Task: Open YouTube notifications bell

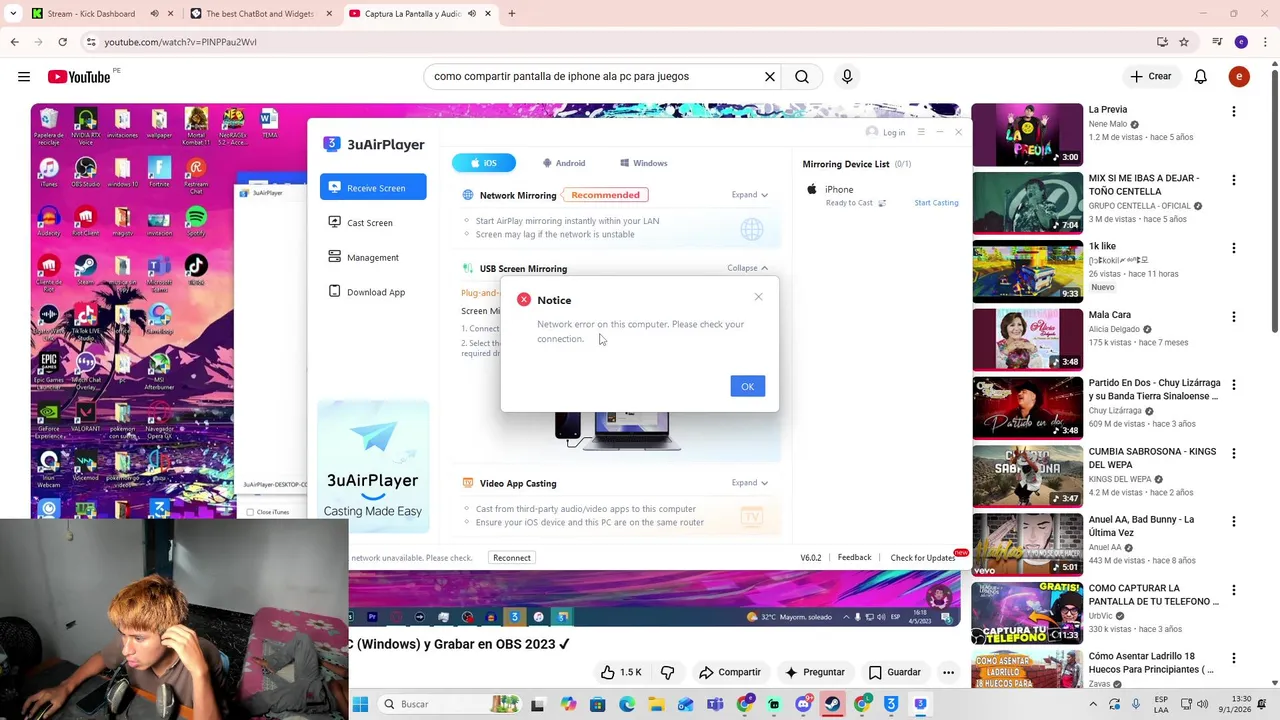Action: click(x=1201, y=76)
